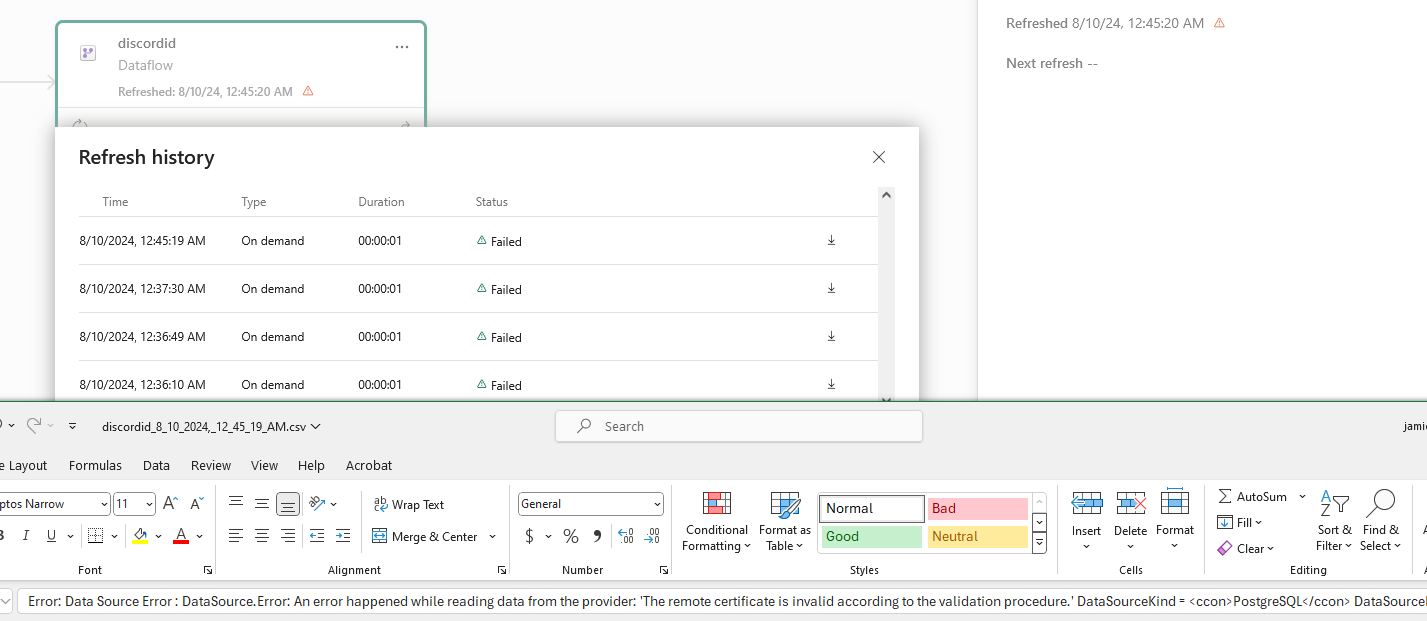Expand the Merge & Center dropdown arrow
Screen dimensions: 1427x621
(492, 536)
